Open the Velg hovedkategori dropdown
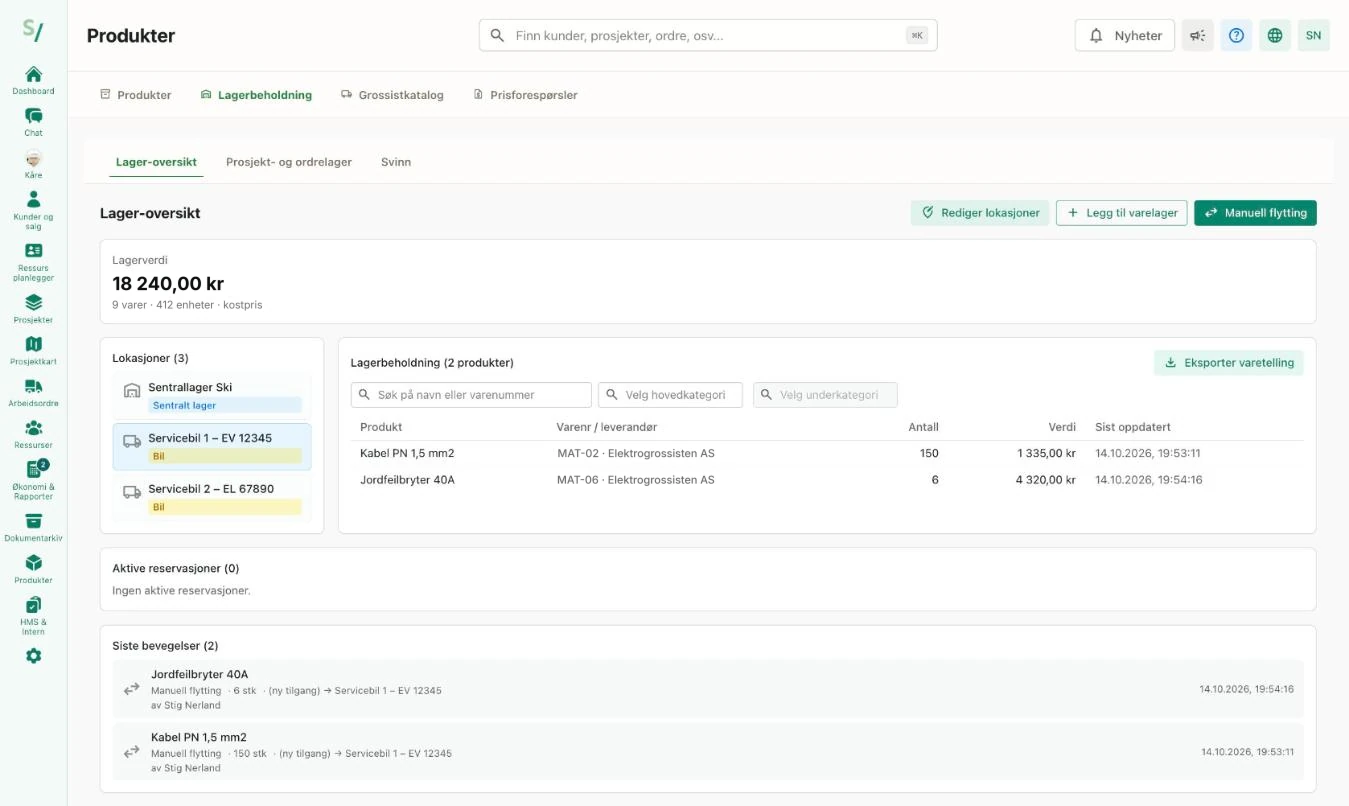Image resolution: width=1349 pixels, height=806 pixels. pos(670,395)
